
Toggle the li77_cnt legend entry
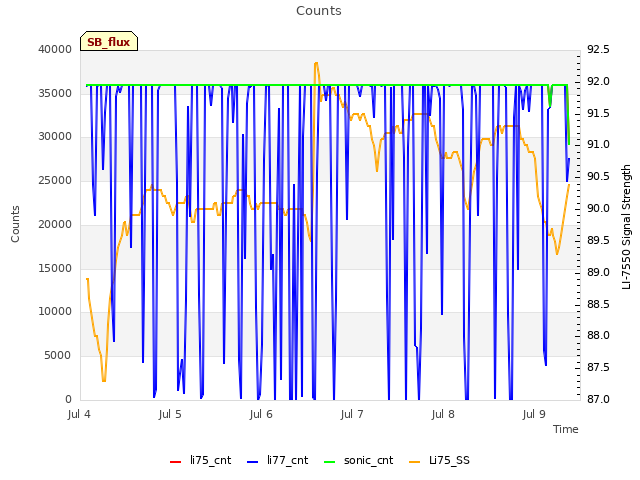(x=278, y=461)
